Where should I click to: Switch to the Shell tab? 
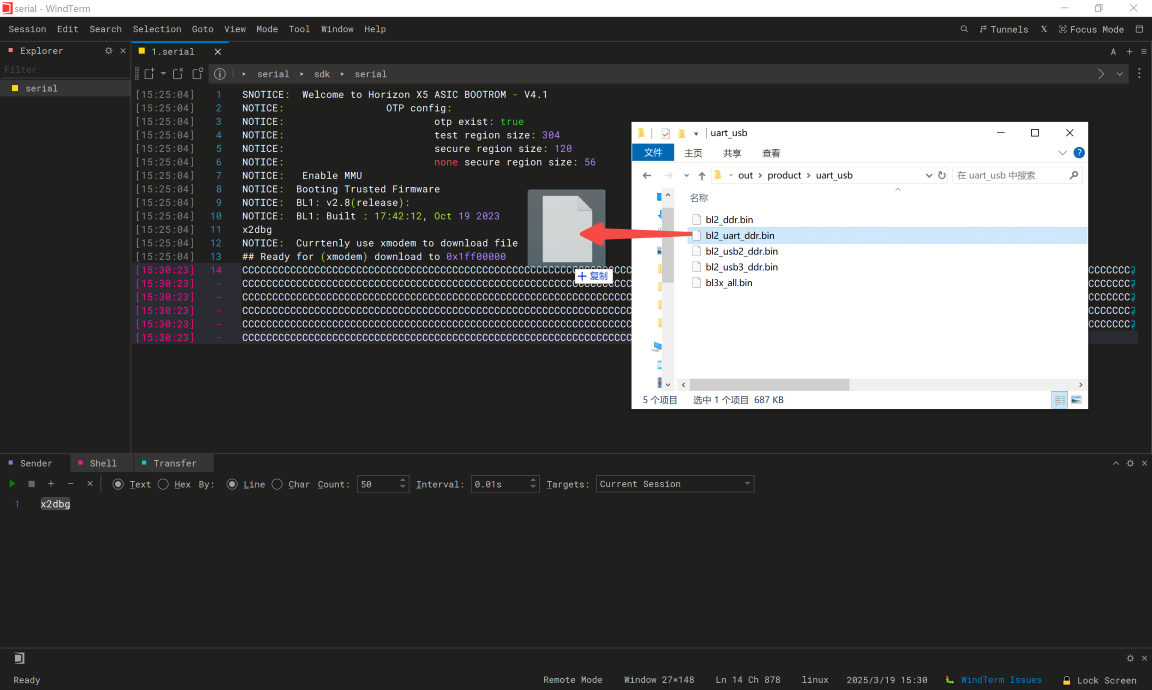pos(102,463)
